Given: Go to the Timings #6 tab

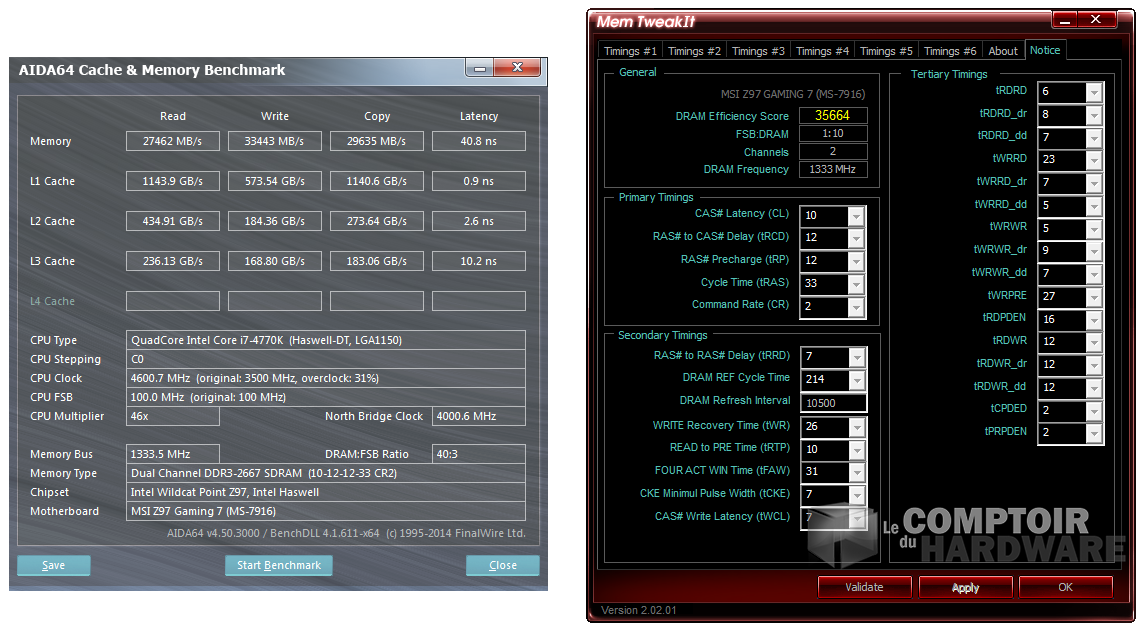Looking at the screenshot, I should pos(949,51).
